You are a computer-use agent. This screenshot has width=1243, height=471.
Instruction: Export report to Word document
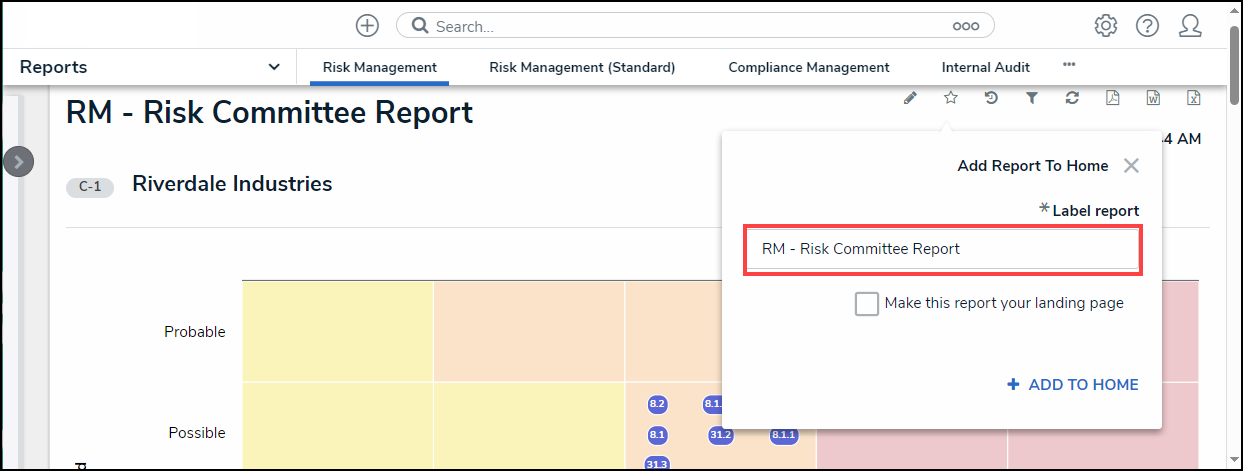pyautogui.click(x=1153, y=98)
